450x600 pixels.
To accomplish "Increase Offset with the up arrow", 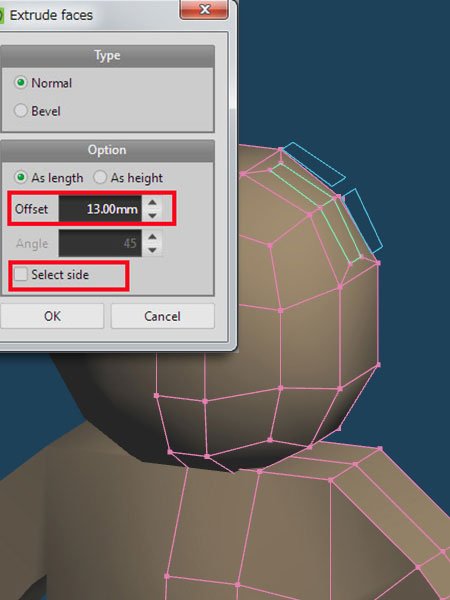I will (152, 202).
